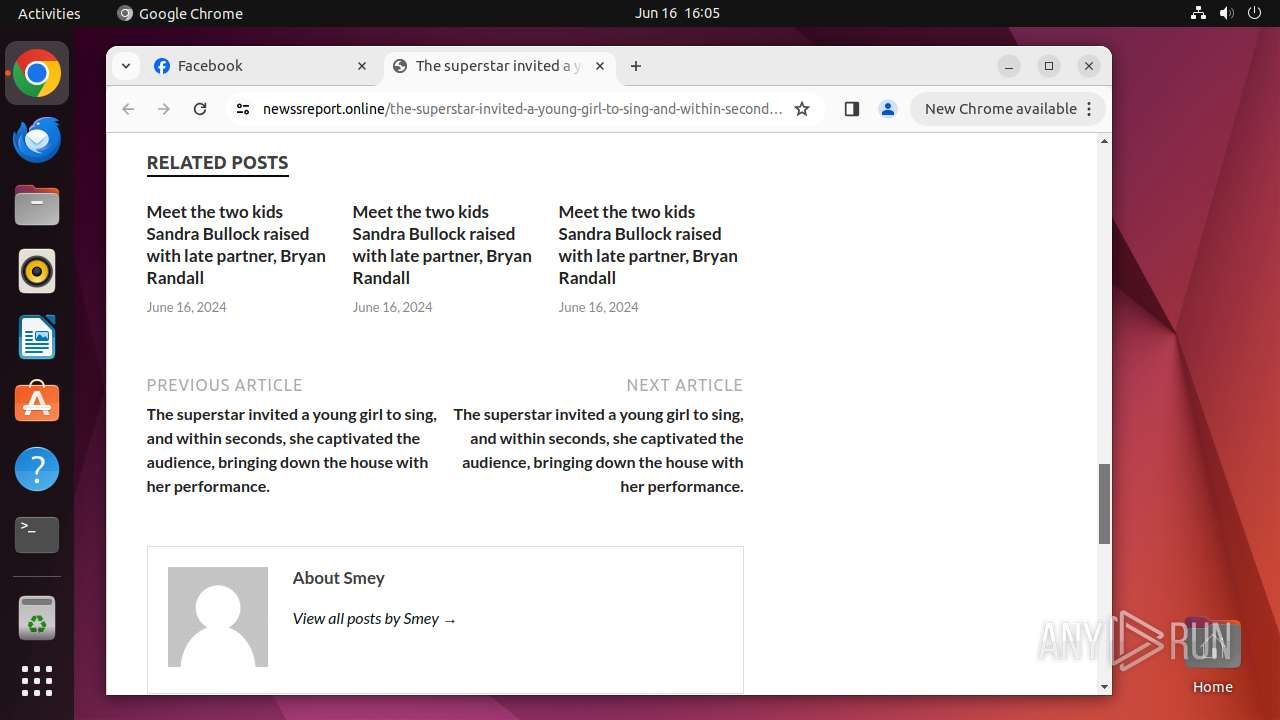Viewport: 1280px width, 720px height.
Task: Open the Help icon in dock
Action: coord(37,469)
